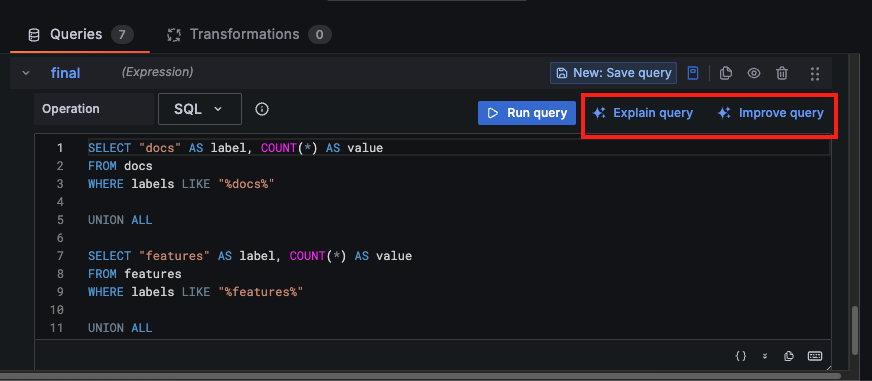Click the curly braces format icon
The image size is (872, 381).
(741, 356)
